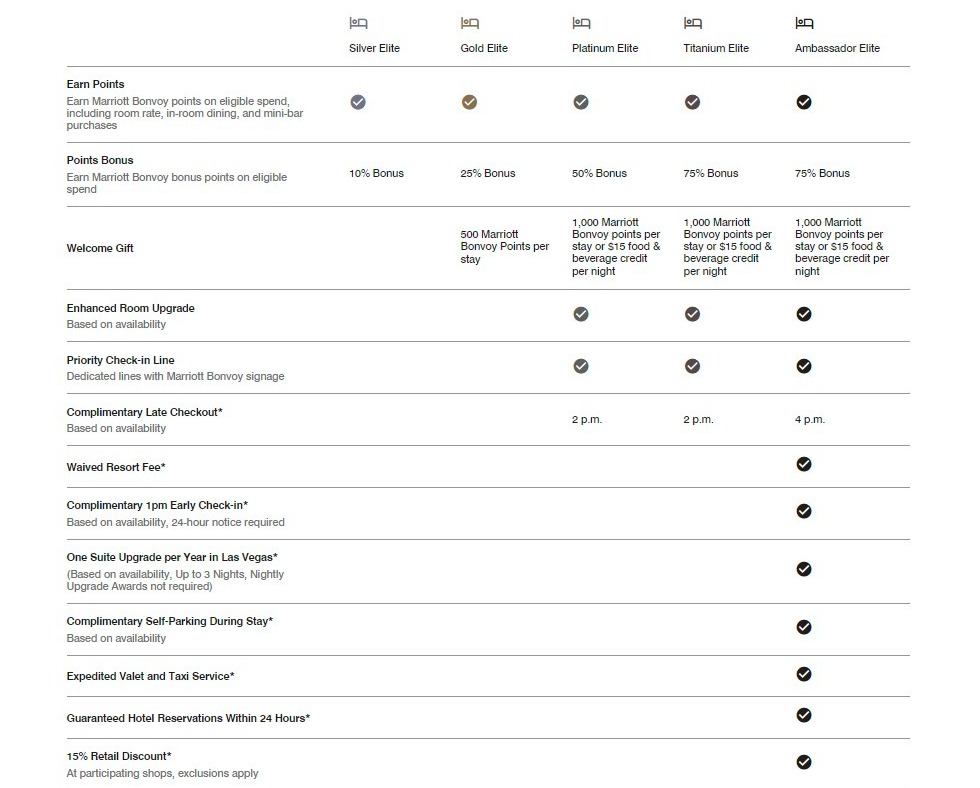Click Platinum Enhanced Room Upgrade checkmark

pyautogui.click(x=581, y=314)
